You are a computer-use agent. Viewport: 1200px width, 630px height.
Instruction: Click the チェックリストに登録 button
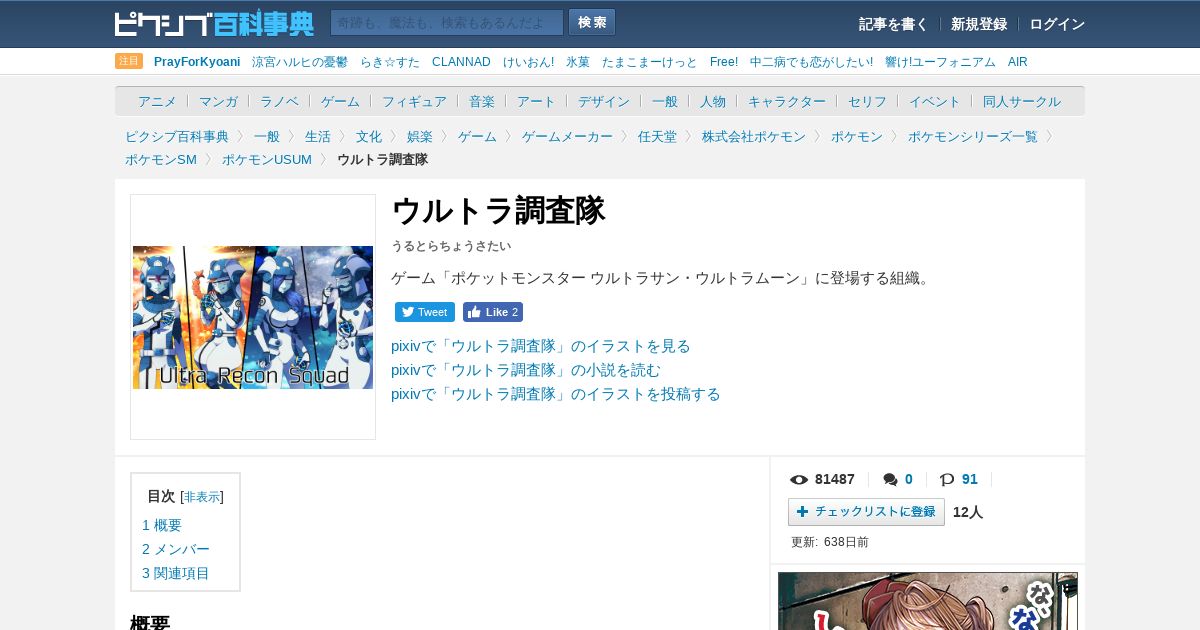[866, 512]
